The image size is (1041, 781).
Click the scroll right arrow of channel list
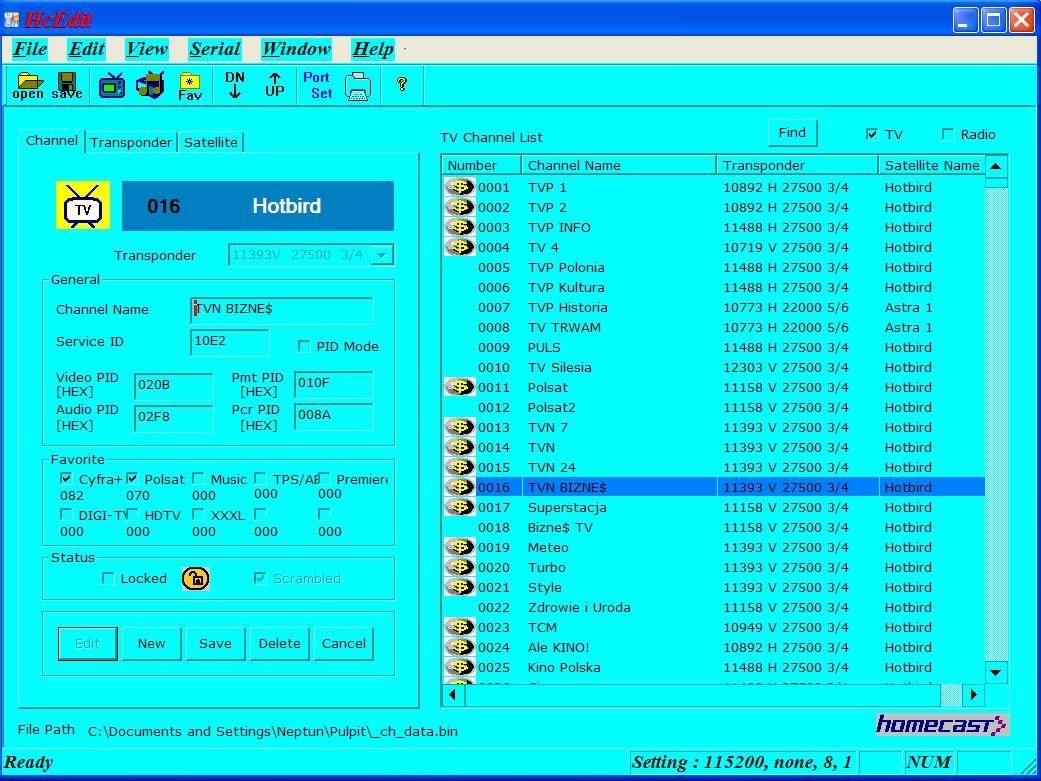tap(973, 695)
